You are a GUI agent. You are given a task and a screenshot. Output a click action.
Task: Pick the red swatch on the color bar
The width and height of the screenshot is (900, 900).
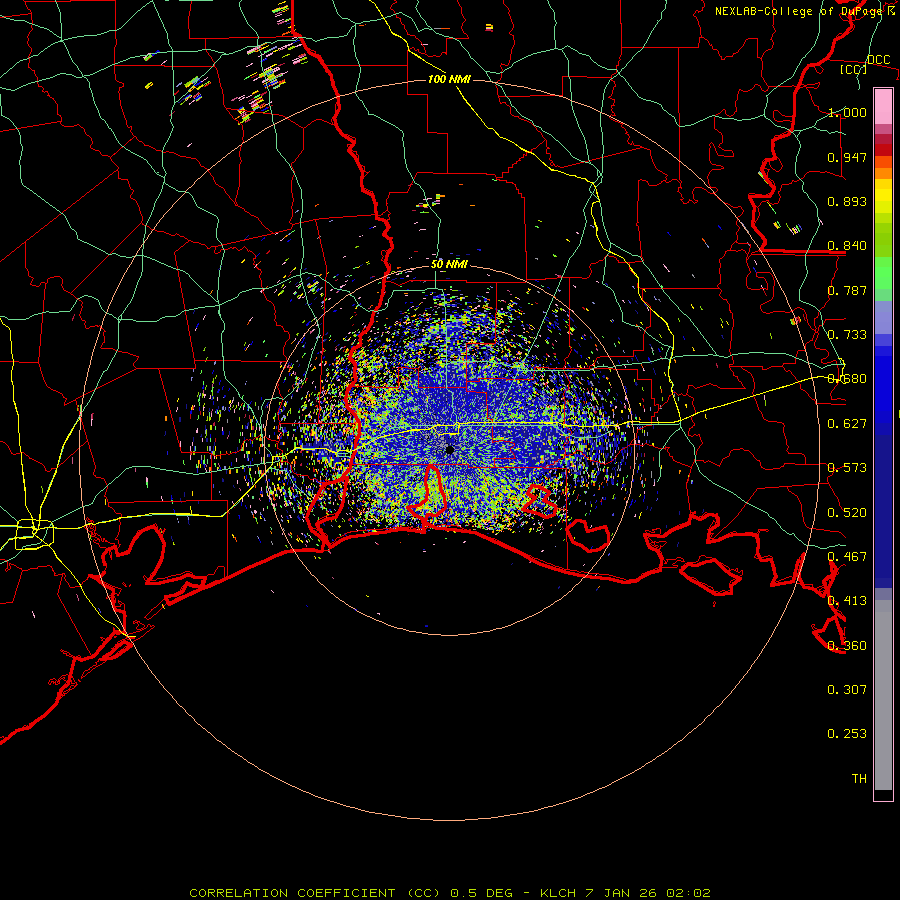coord(883,150)
